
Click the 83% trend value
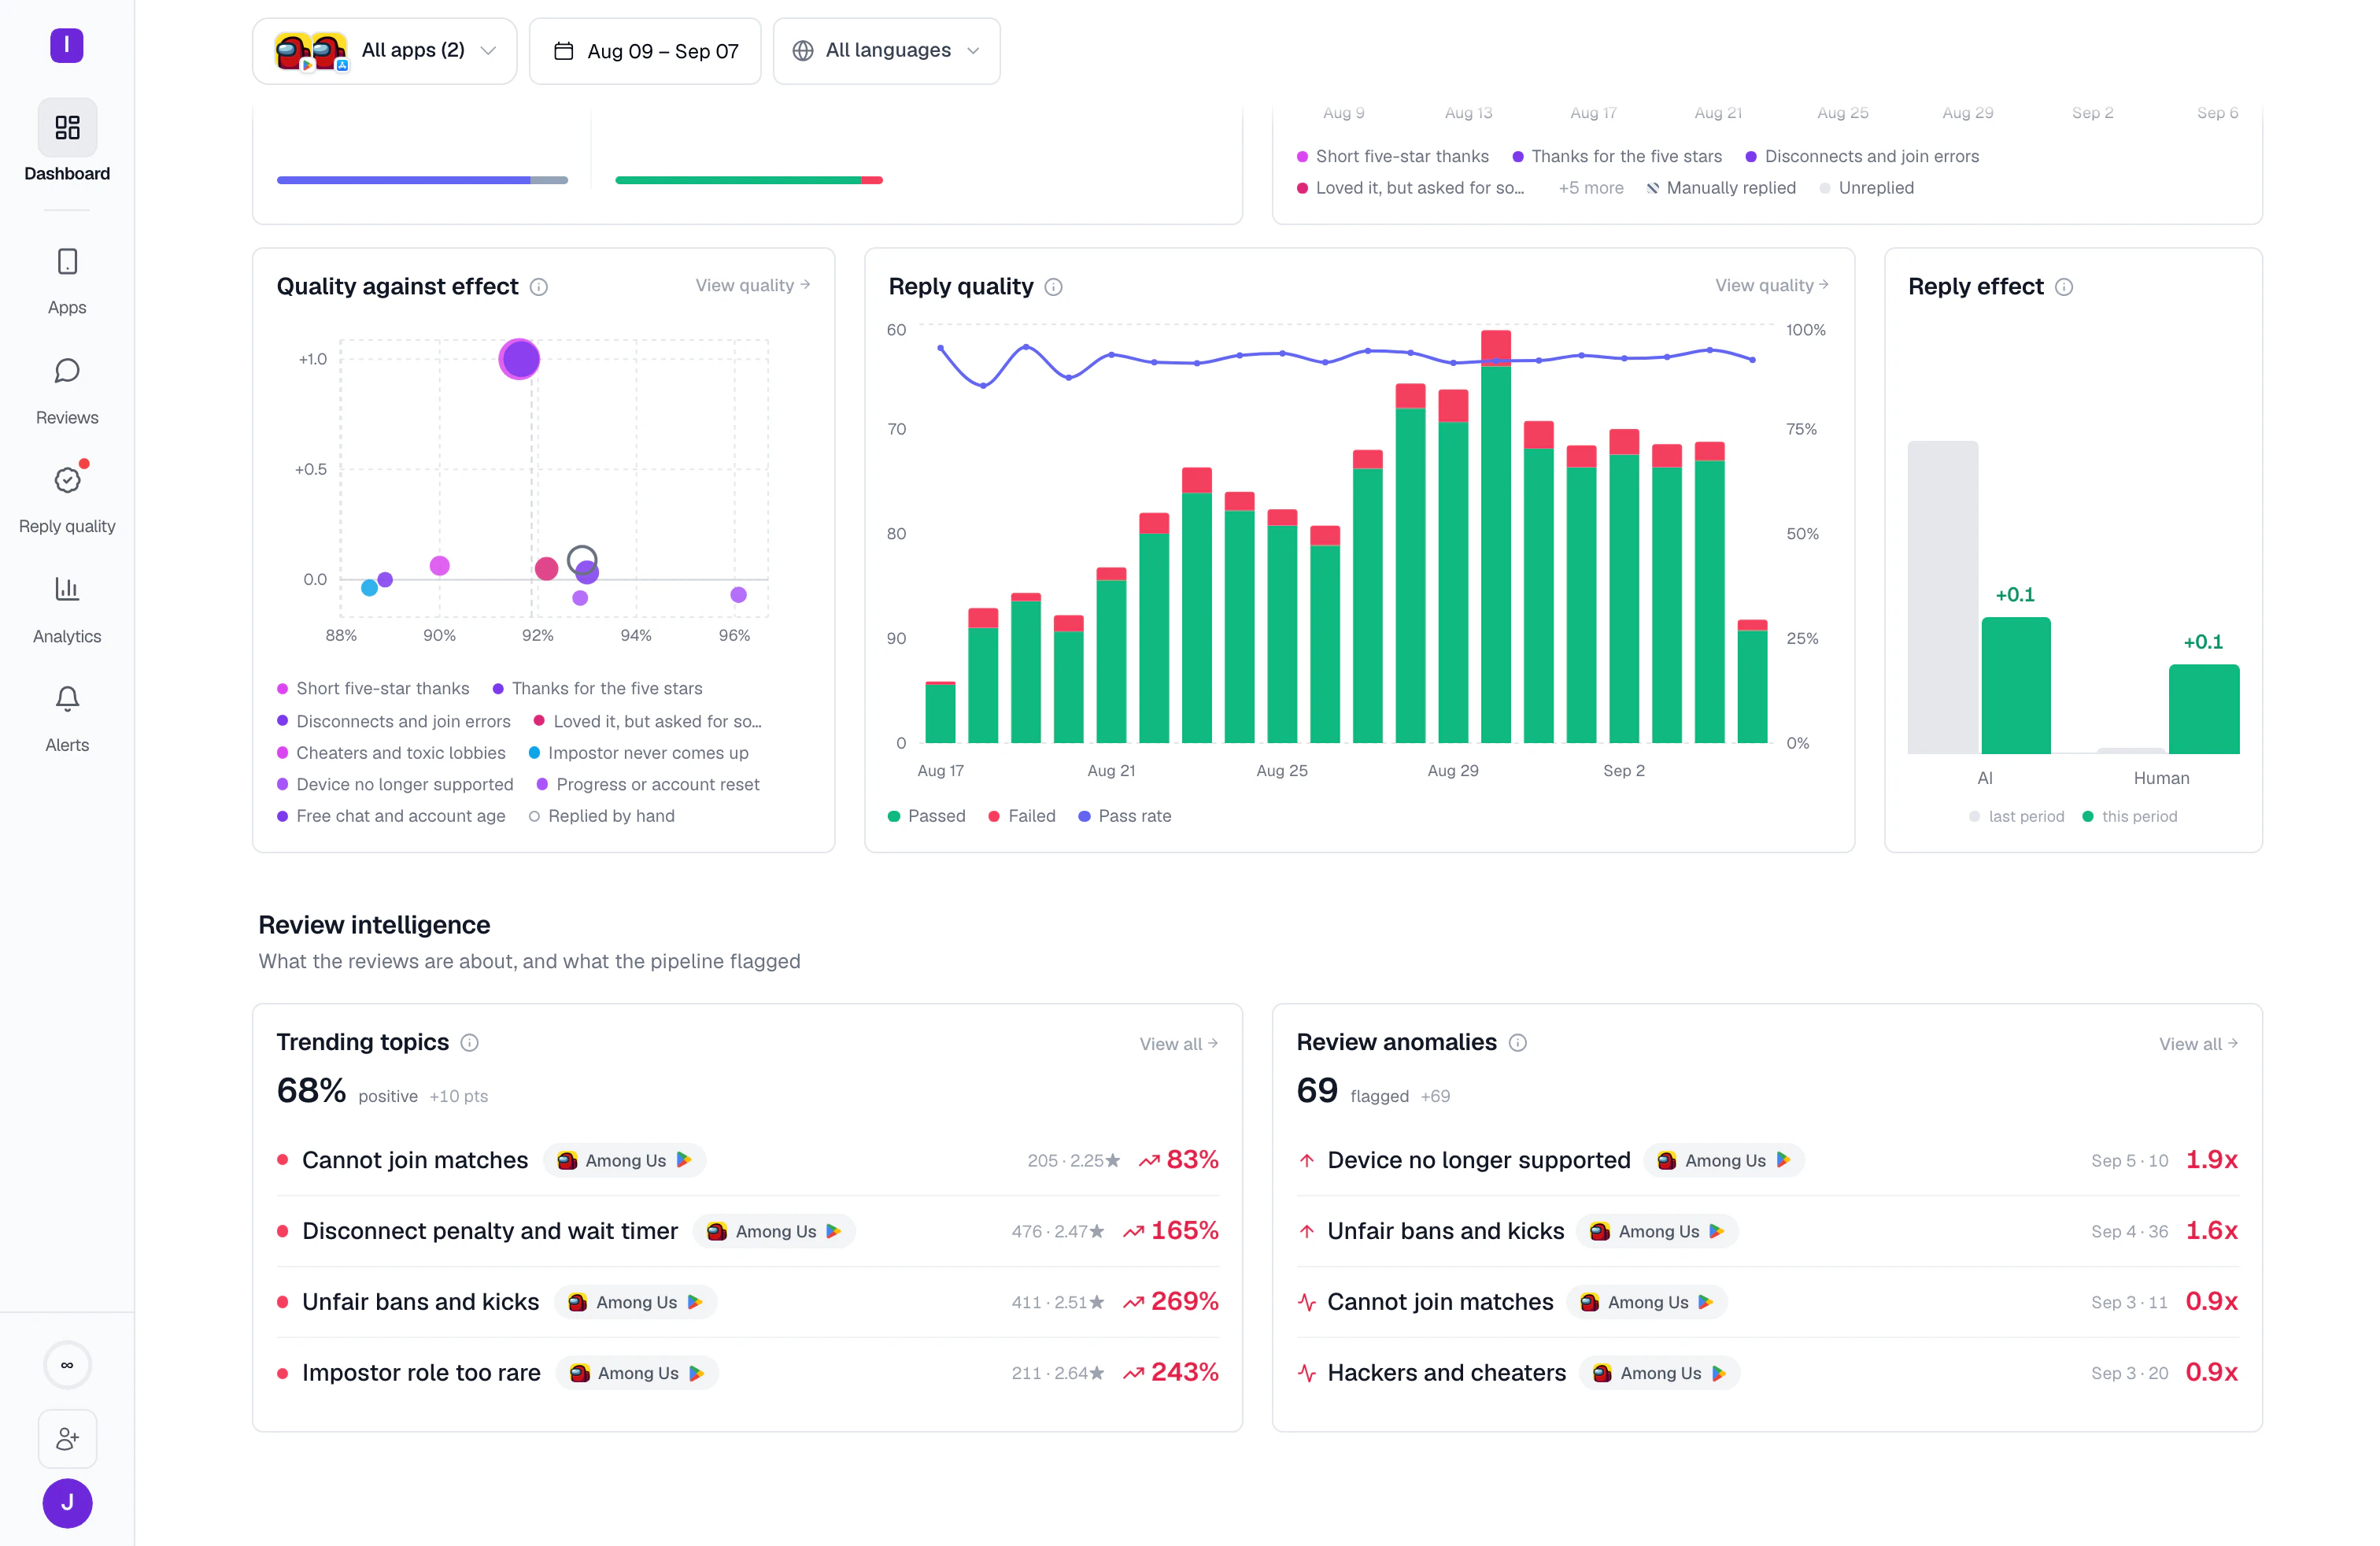1192,1160
